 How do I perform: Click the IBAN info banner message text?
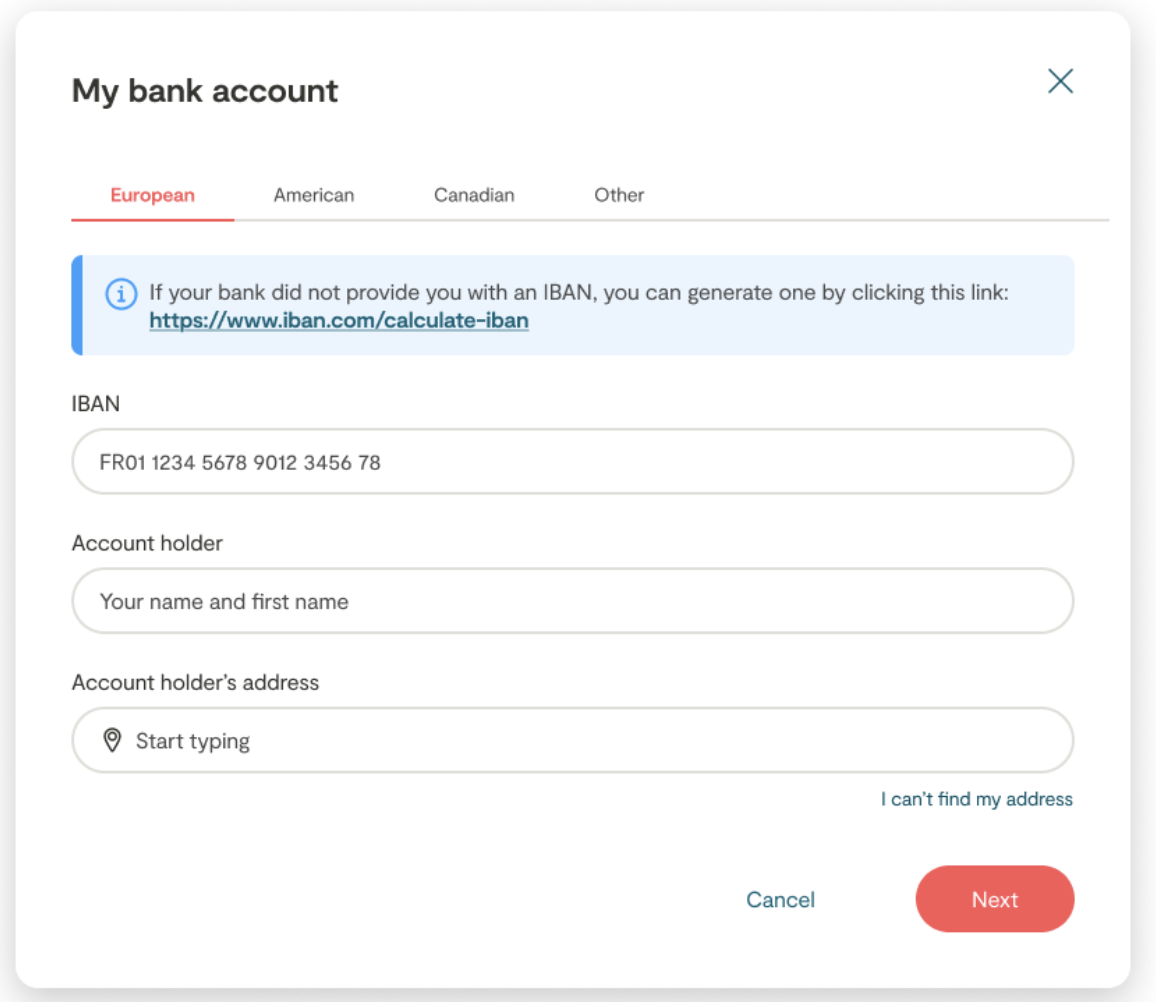578,293
